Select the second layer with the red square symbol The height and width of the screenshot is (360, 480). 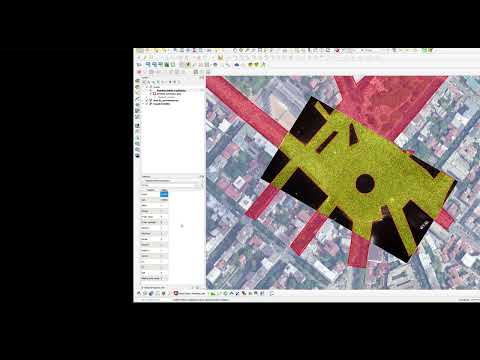point(168,94)
